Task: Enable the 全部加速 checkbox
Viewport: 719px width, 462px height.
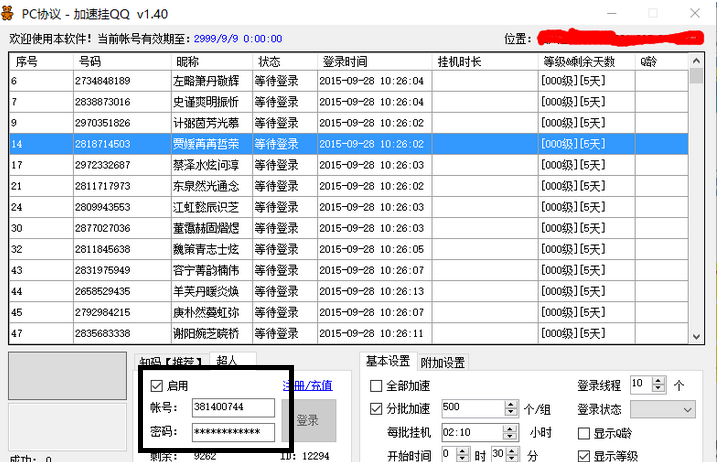Action: 376,386
